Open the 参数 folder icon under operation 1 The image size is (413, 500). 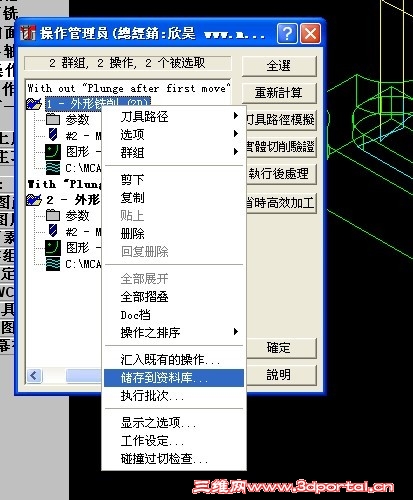[x=53, y=119]
